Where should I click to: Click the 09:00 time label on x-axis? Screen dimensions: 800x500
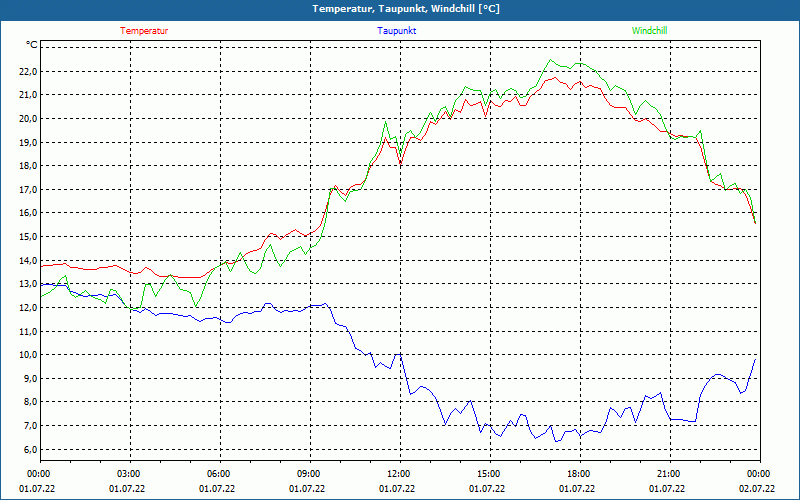coord(310,474)
